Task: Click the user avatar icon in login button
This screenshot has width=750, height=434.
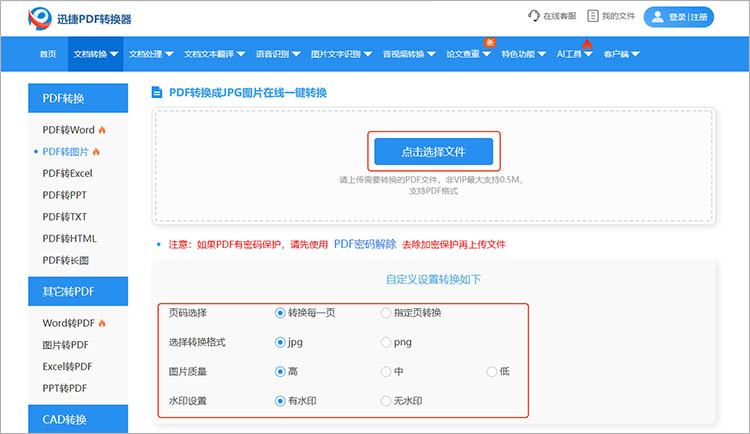Action: (x=658, y=17)
